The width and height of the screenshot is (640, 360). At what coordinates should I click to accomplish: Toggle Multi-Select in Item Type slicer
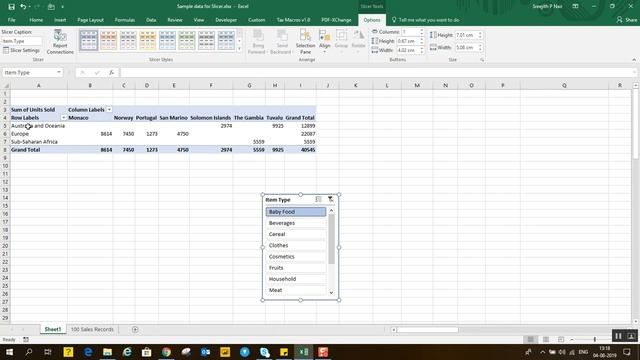pyautogui.click(x=318, y=200)
